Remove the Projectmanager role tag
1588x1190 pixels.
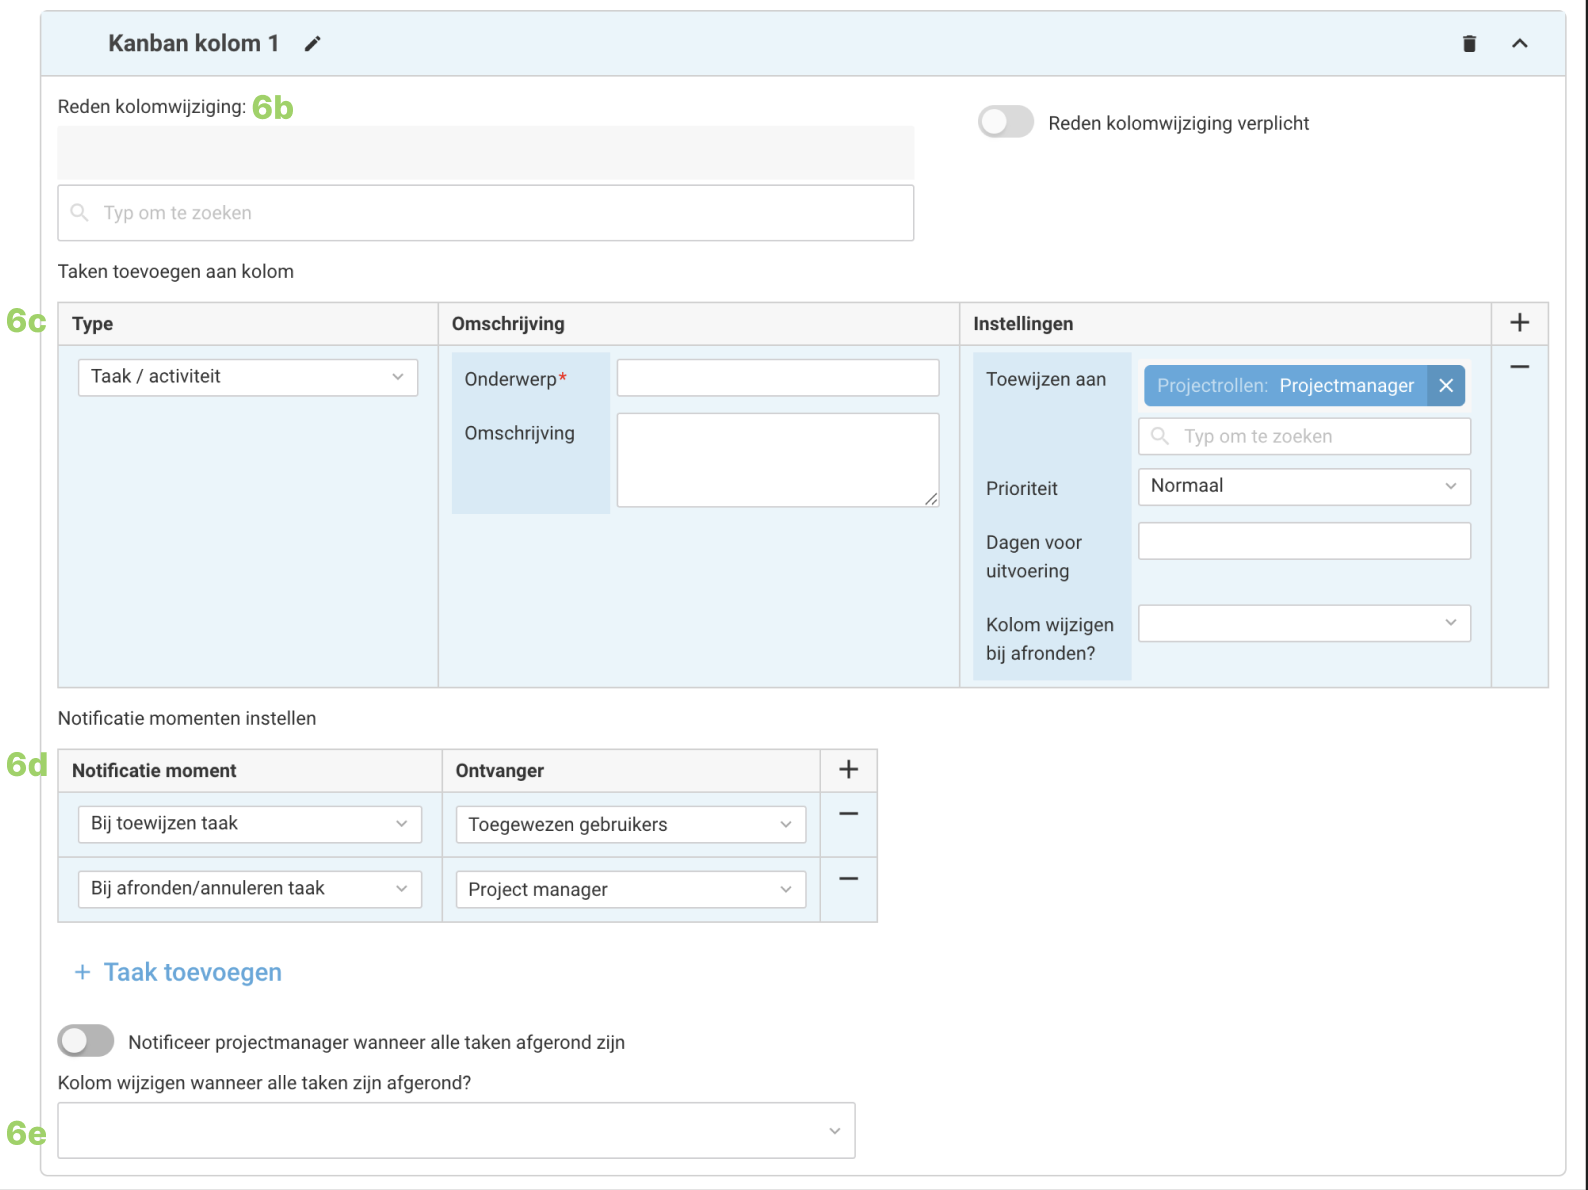tap(1446, 386)
